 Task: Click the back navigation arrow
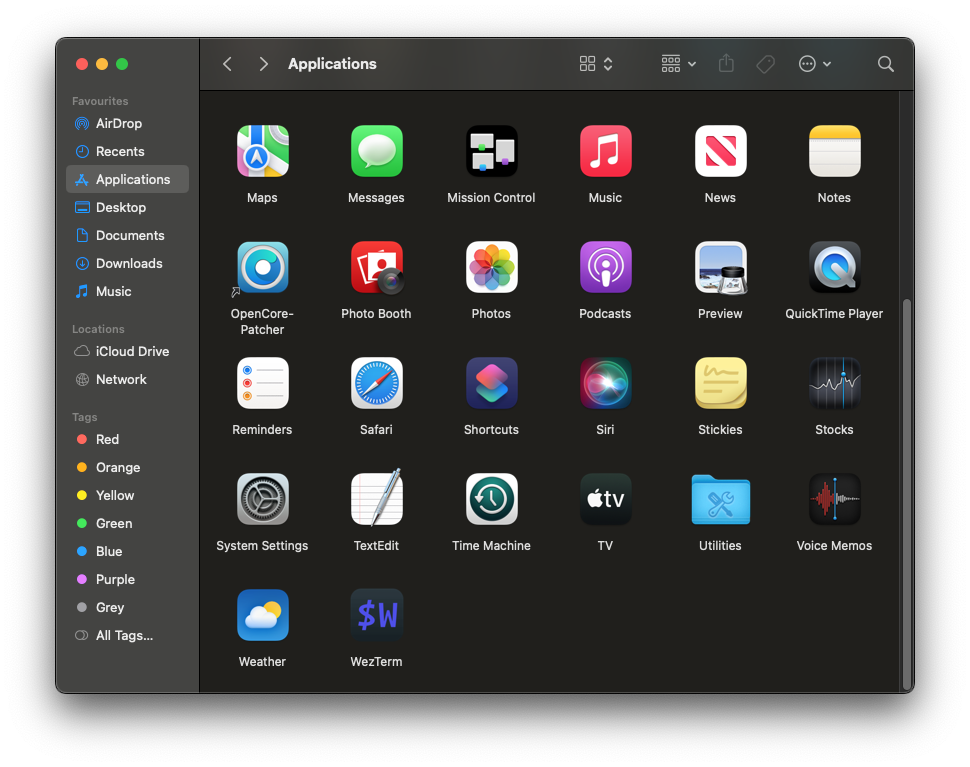click(x=227, y=63)
